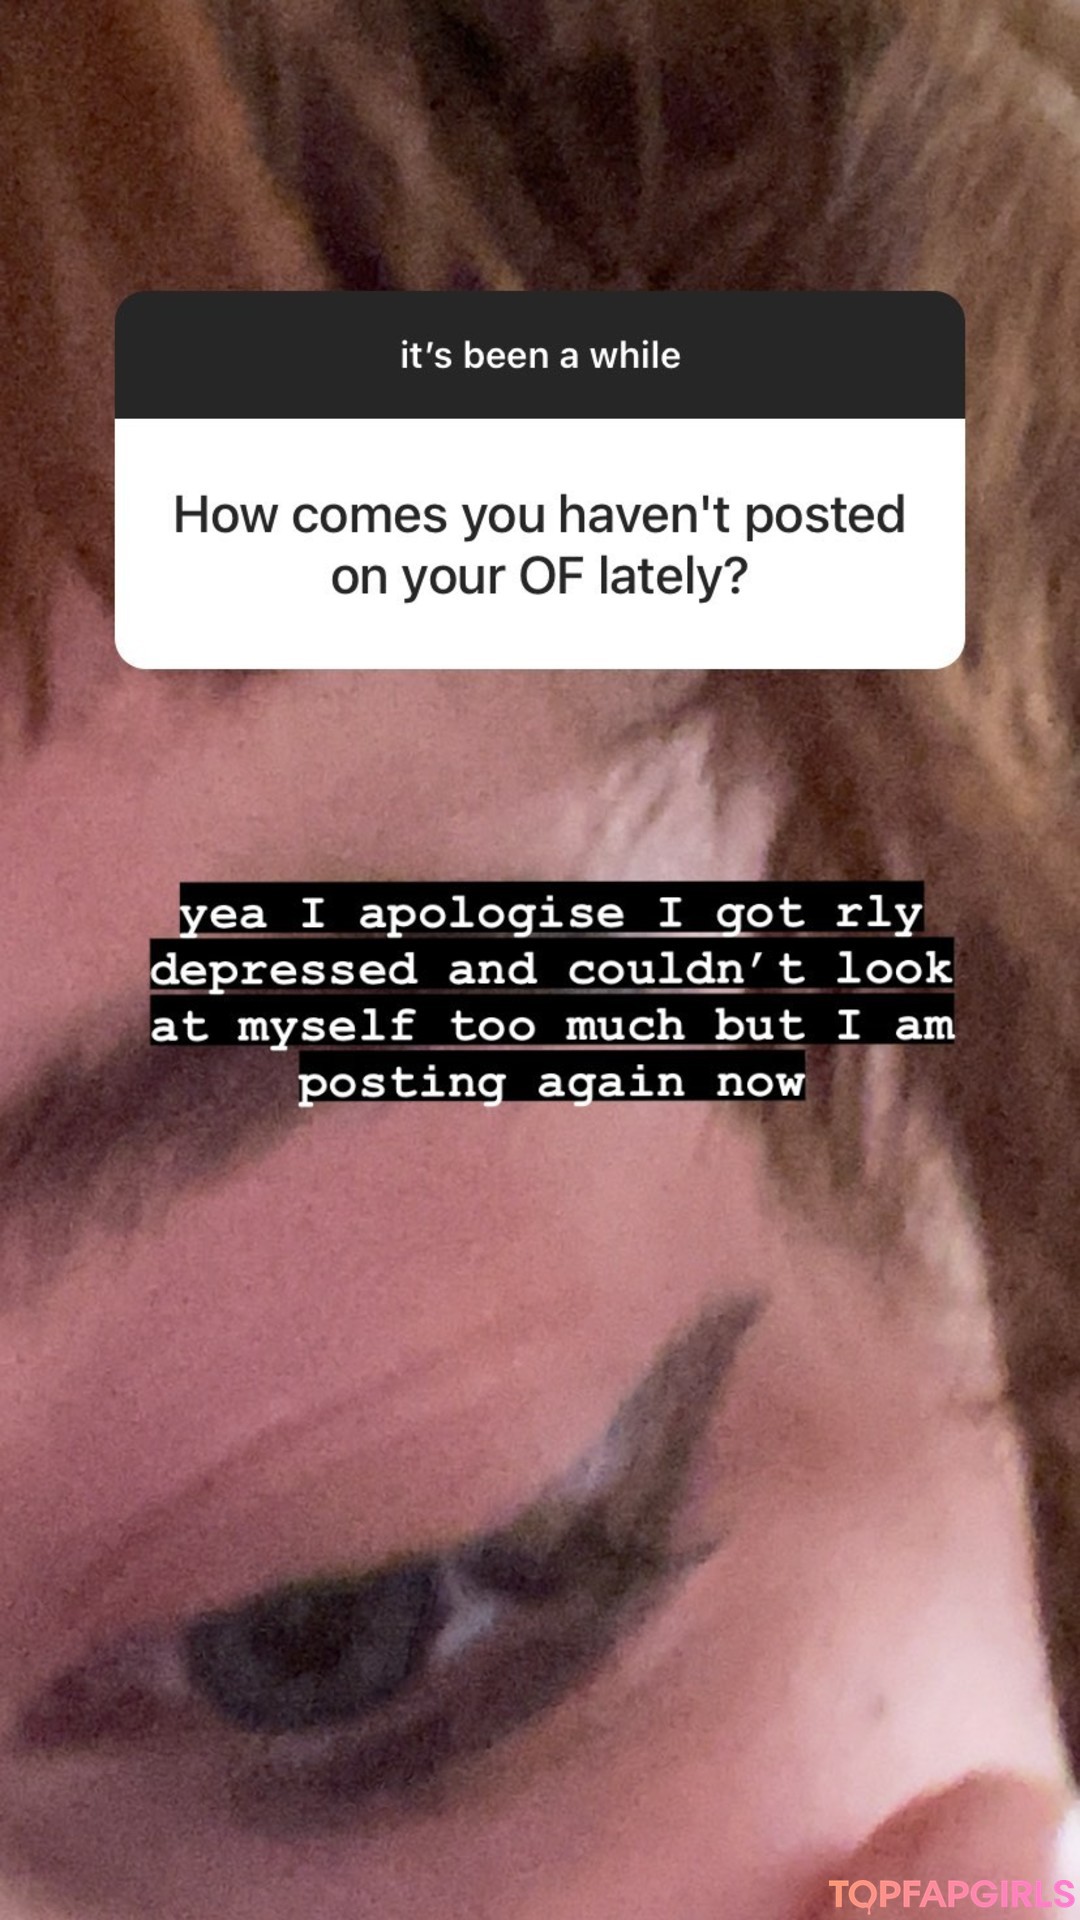1080x1920 pixels.
Task: Tap the caption line "yea I apologise I got rly"
Action: (551, 911)
